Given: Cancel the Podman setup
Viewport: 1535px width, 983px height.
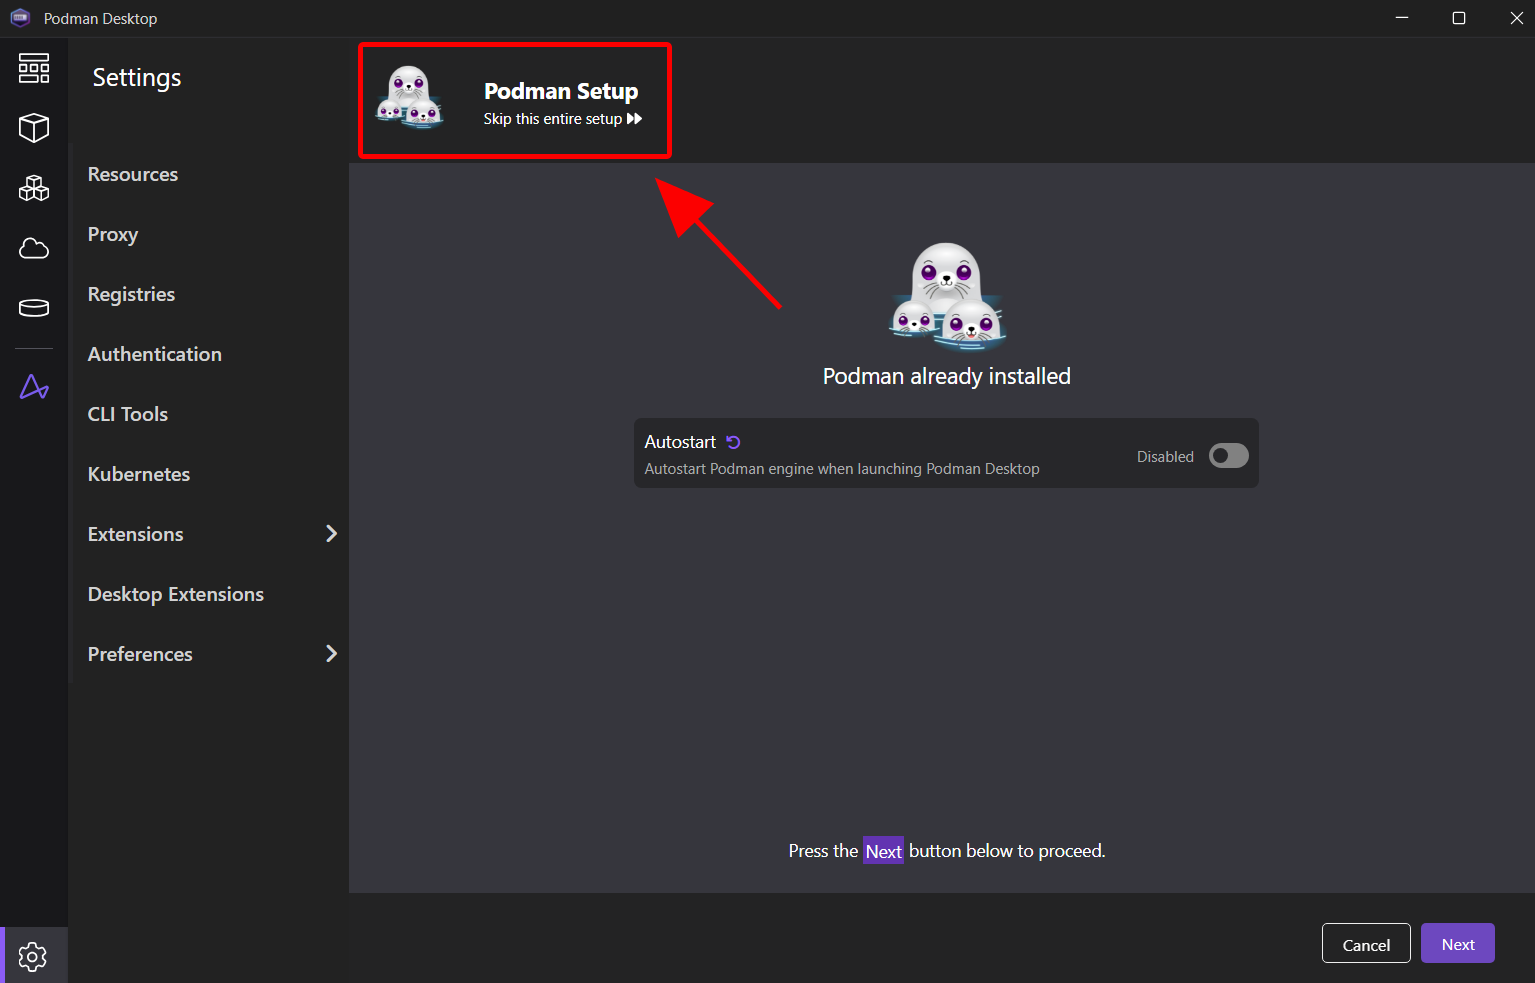Looking at the screenshot, I should tap(1365, 944).
